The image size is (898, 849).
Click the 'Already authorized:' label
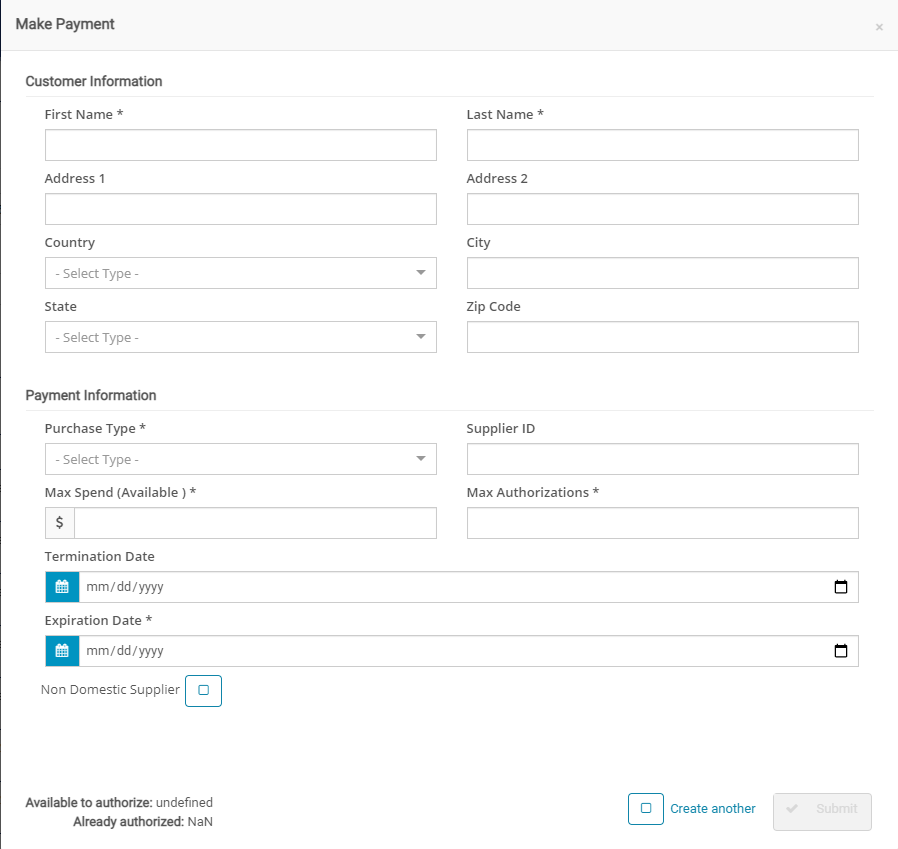[x=128, y=822]
